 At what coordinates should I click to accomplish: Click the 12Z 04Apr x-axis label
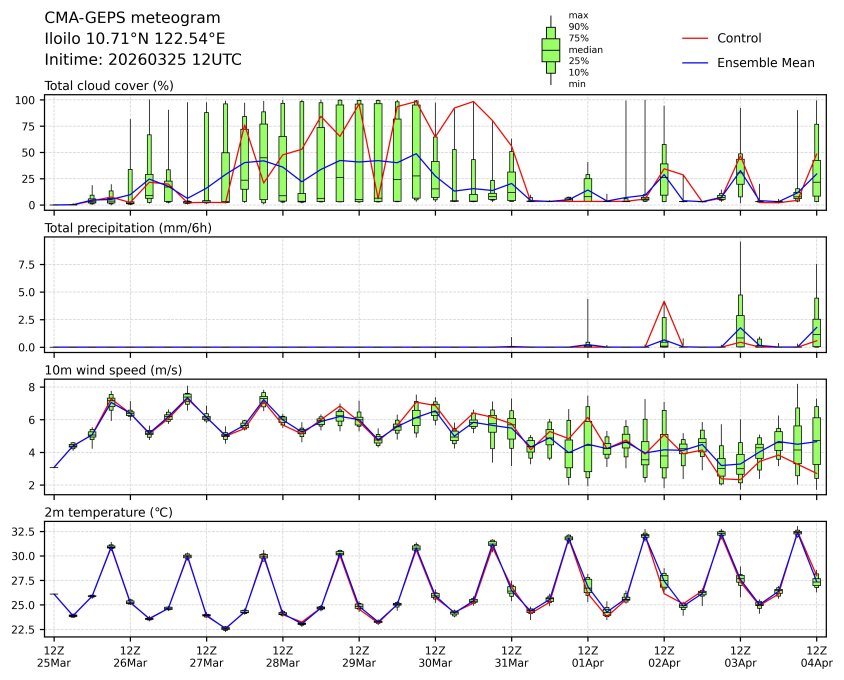point(816,656)
